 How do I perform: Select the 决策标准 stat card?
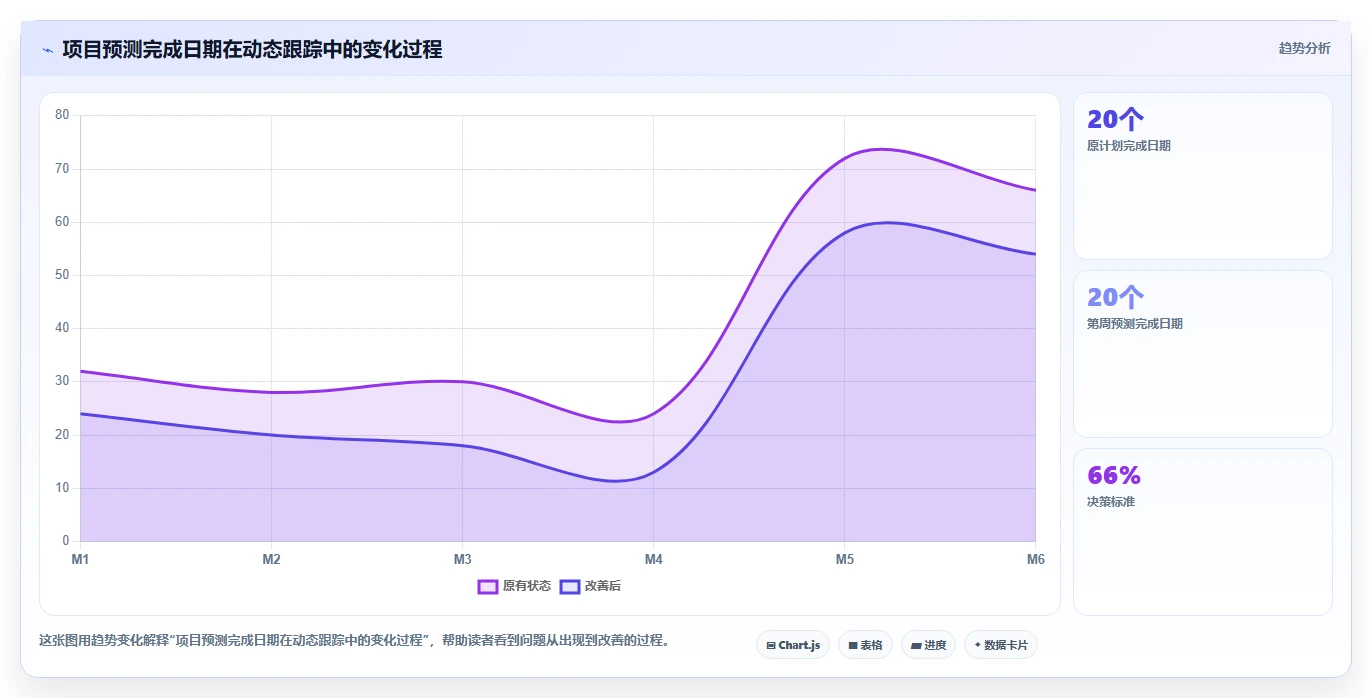tap(1202, 532)
